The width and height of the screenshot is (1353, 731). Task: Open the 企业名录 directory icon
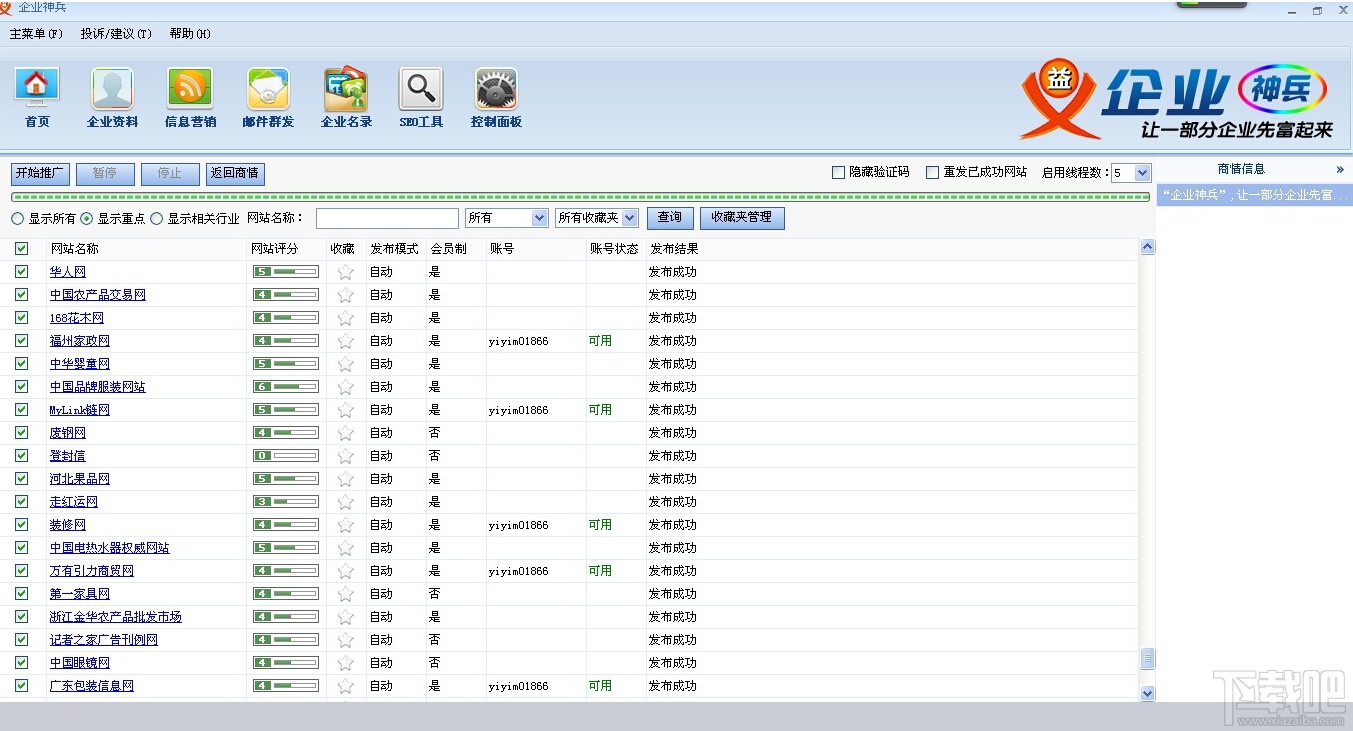[346, 98]
